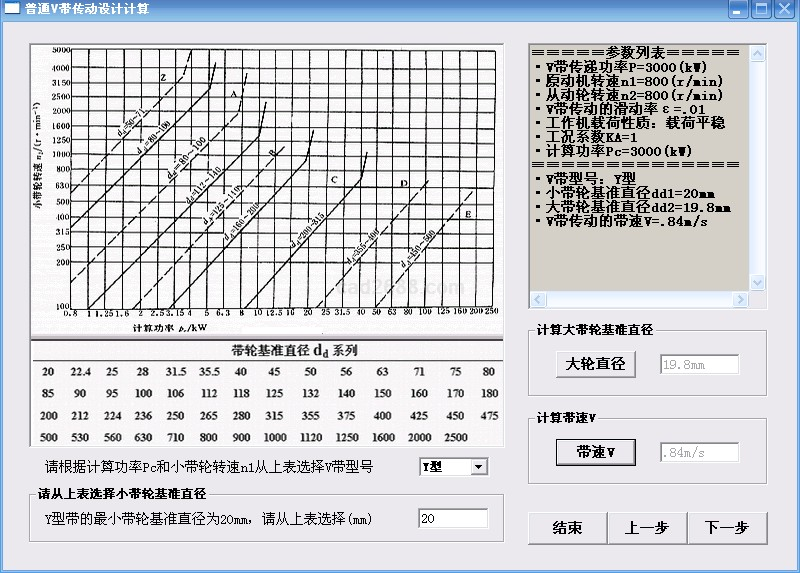The image size is (800, 573).
Task: Click the parameter list left scroll arrow
Action: click(537, 299)
